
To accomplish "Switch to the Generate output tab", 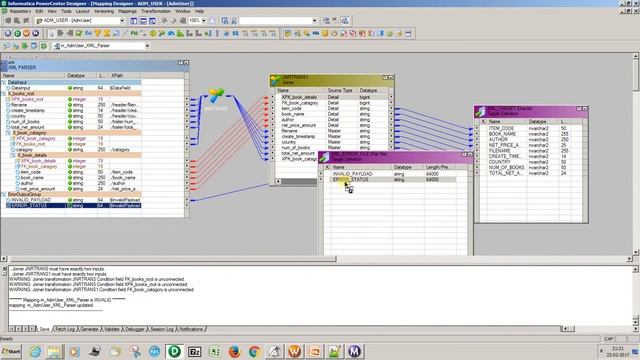I will tap(89, 329).
